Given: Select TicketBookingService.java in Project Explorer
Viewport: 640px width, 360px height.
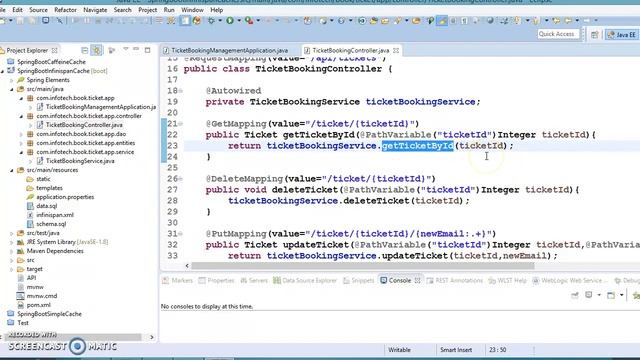Looking at the screenshot, I should pos(80,161).
